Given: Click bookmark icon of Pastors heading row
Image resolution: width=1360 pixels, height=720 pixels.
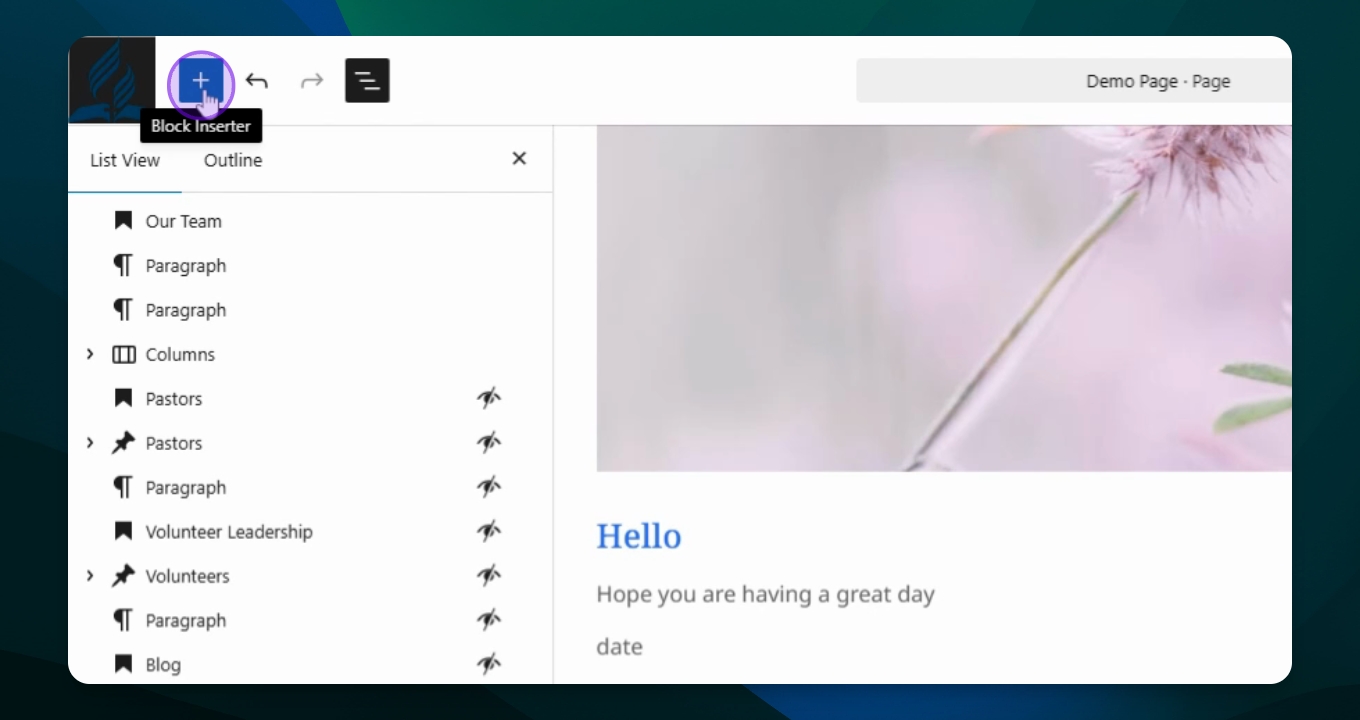Looking at the screenshot, I should (x=123, y=398).
